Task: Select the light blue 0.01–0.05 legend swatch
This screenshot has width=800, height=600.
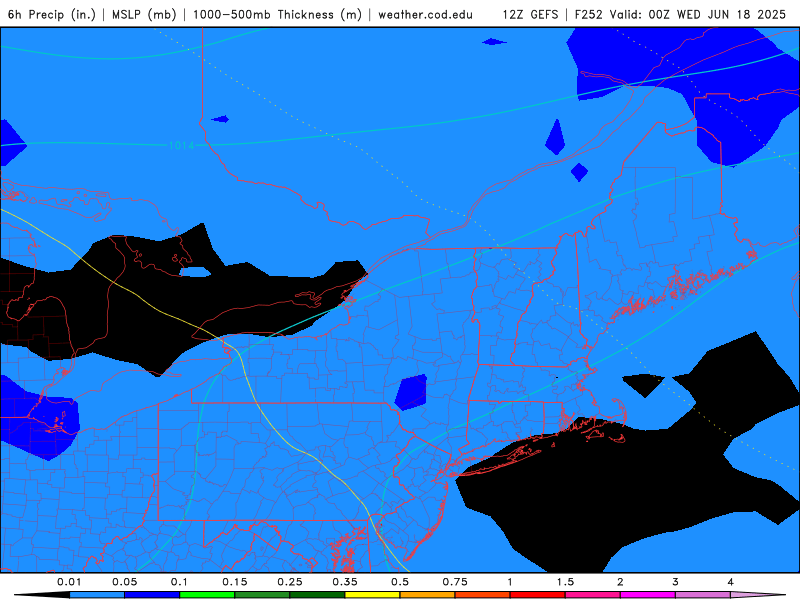Action: [x=97, y=595]
